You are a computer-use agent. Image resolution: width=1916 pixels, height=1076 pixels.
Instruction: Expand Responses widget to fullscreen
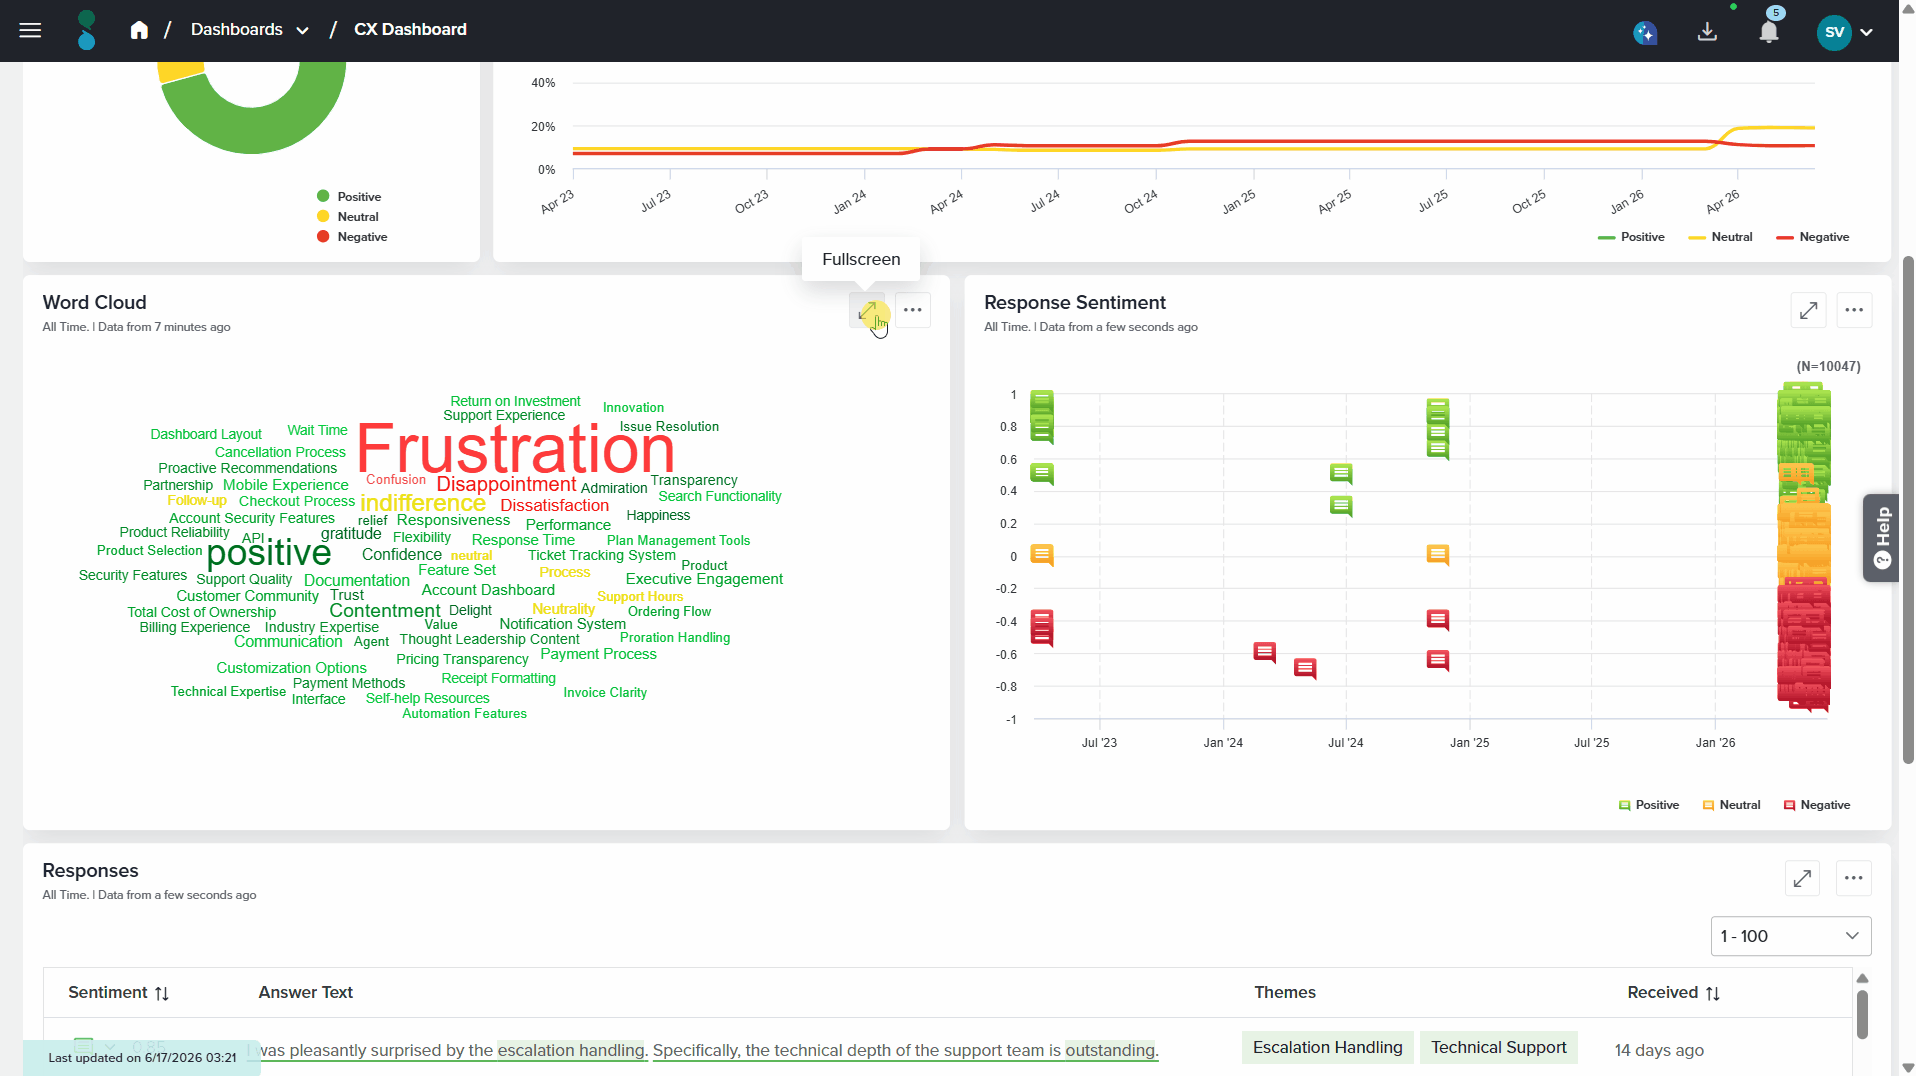point(1802,878)
